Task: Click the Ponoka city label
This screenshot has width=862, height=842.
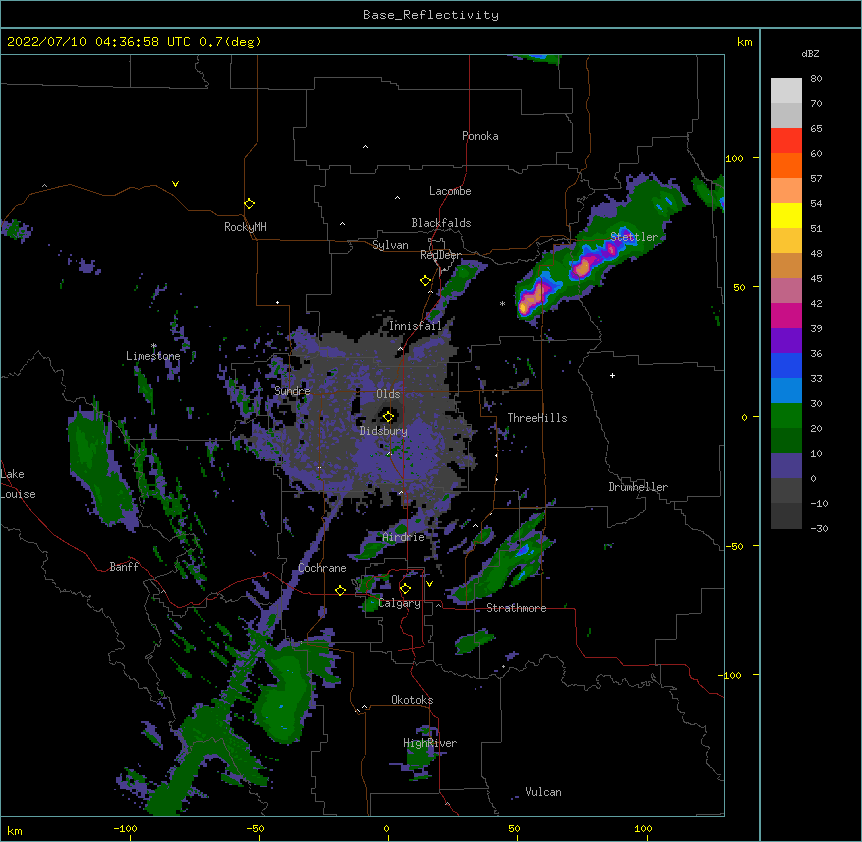Action: (480, 136)
